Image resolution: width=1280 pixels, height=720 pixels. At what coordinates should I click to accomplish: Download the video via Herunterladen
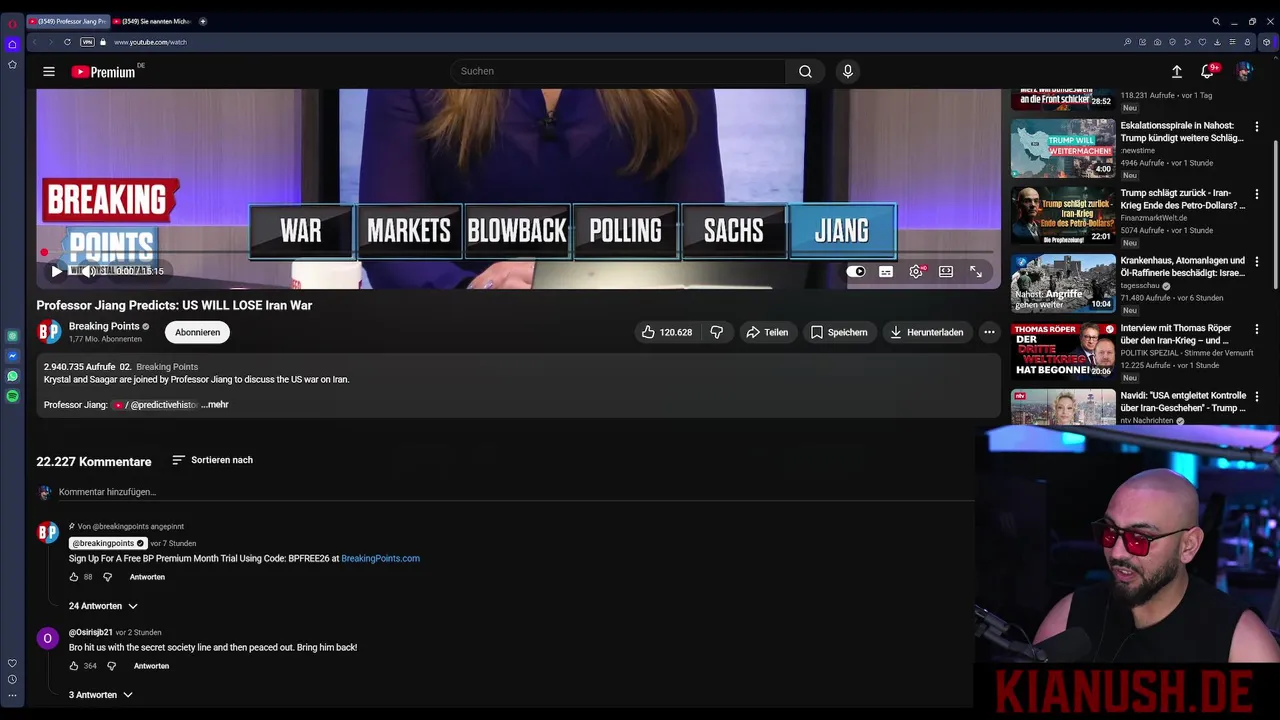click(x=927, y=332)
